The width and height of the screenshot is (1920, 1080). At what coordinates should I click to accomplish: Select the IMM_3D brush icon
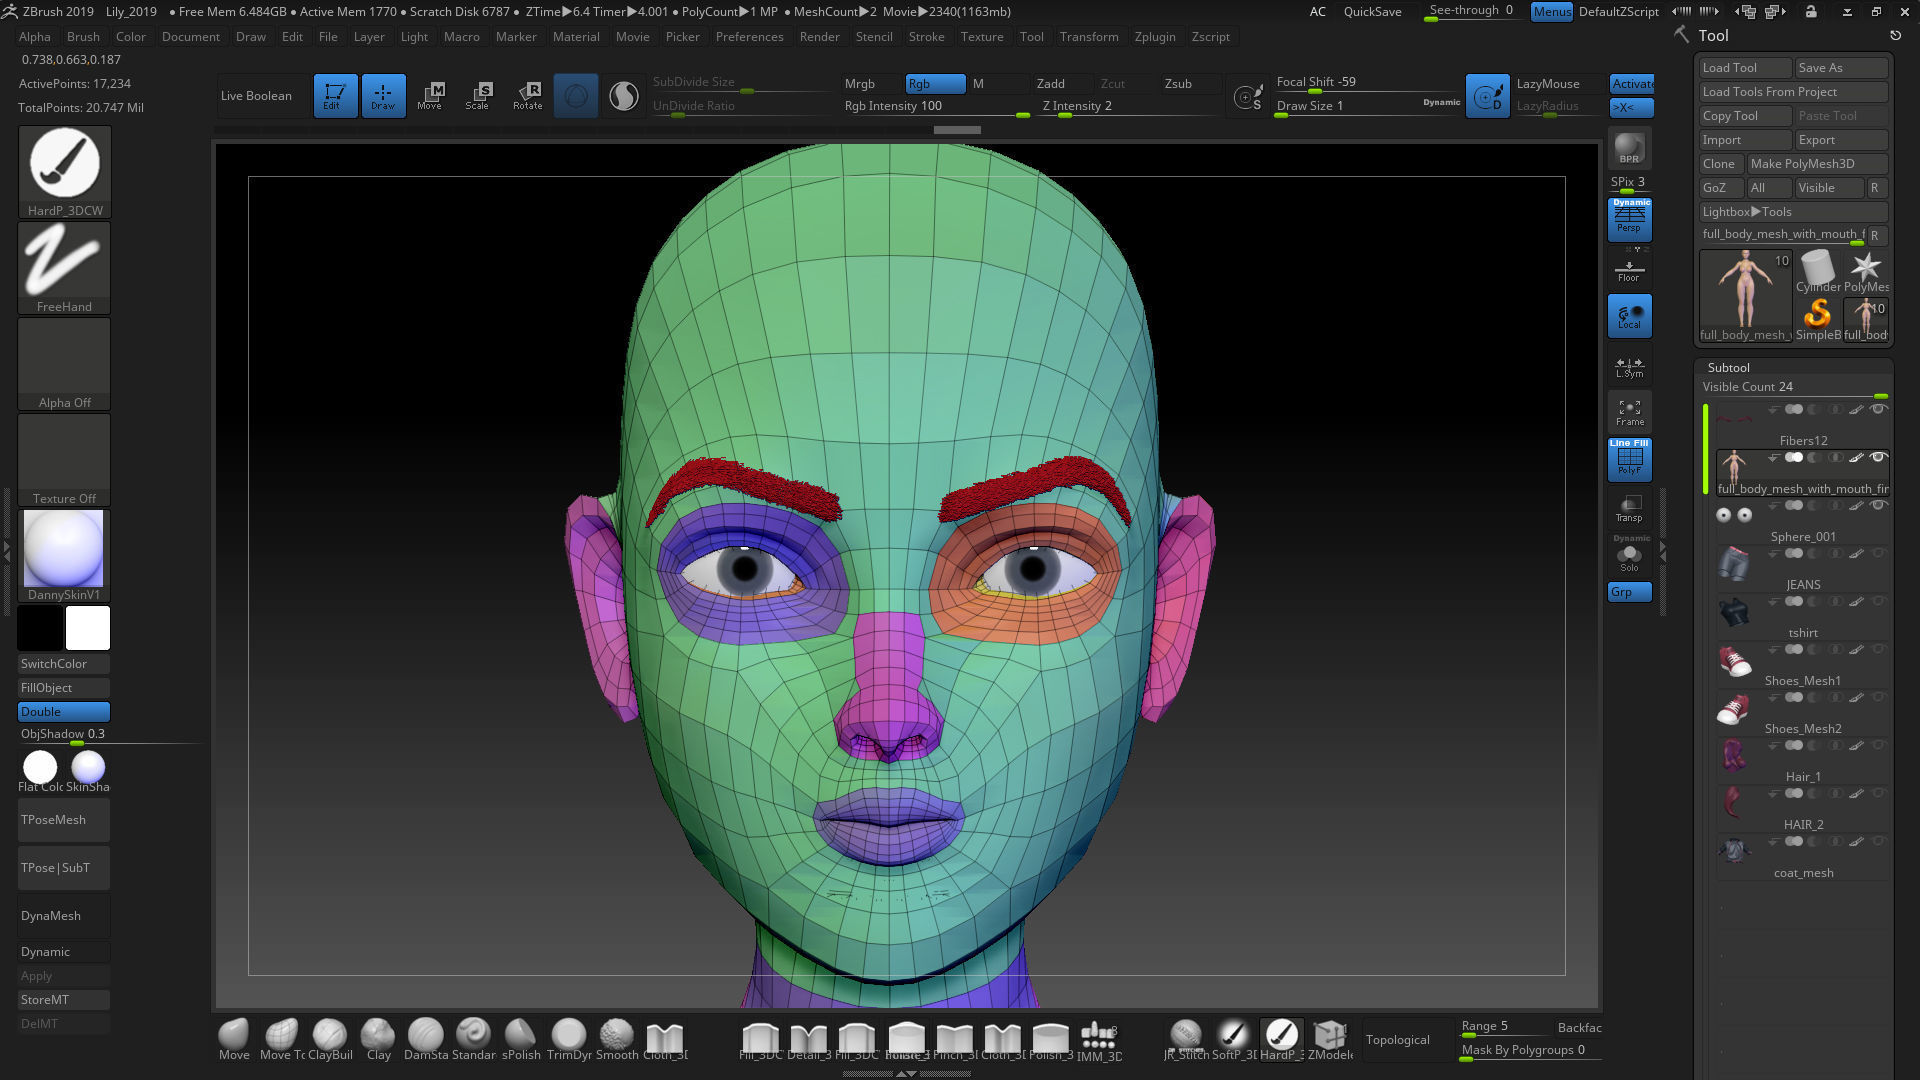(x=1098, y=1039)
